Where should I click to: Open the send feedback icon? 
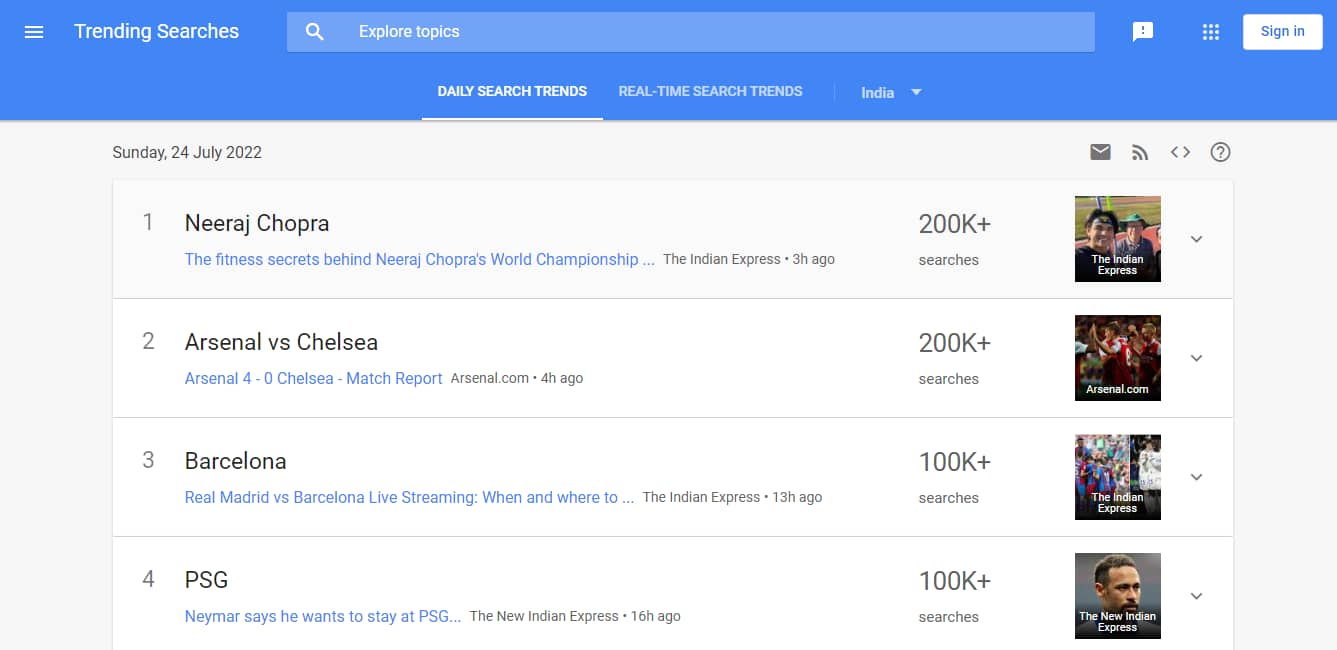tap(1143, 32)
